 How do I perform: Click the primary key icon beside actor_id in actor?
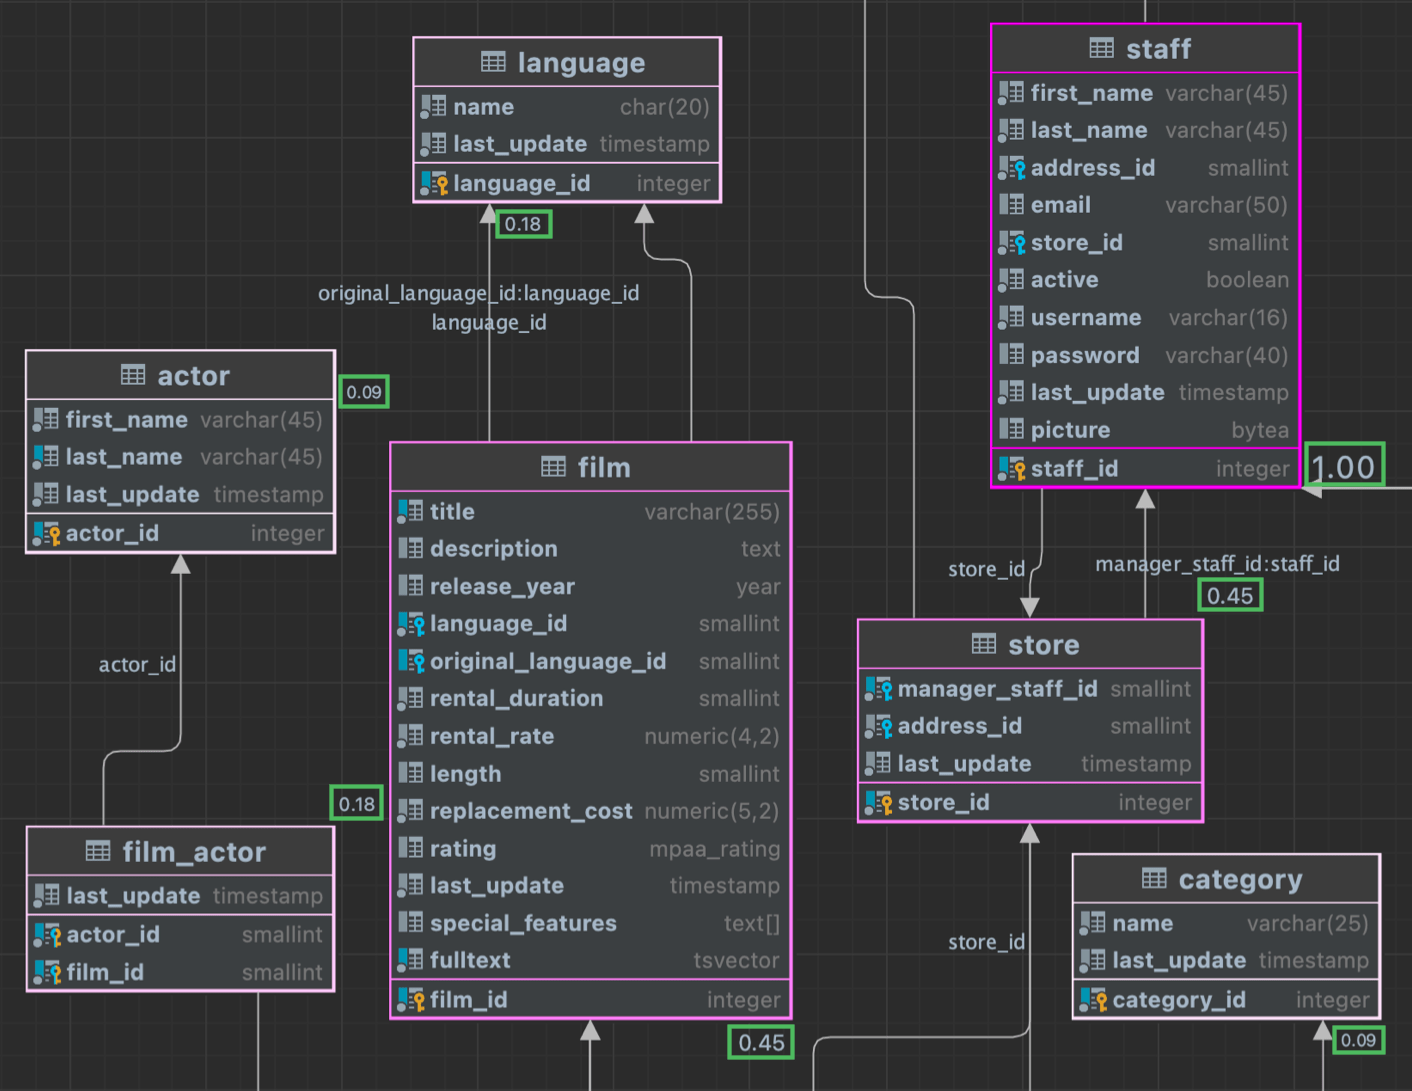pyautogui.click(x=46, y=532)
